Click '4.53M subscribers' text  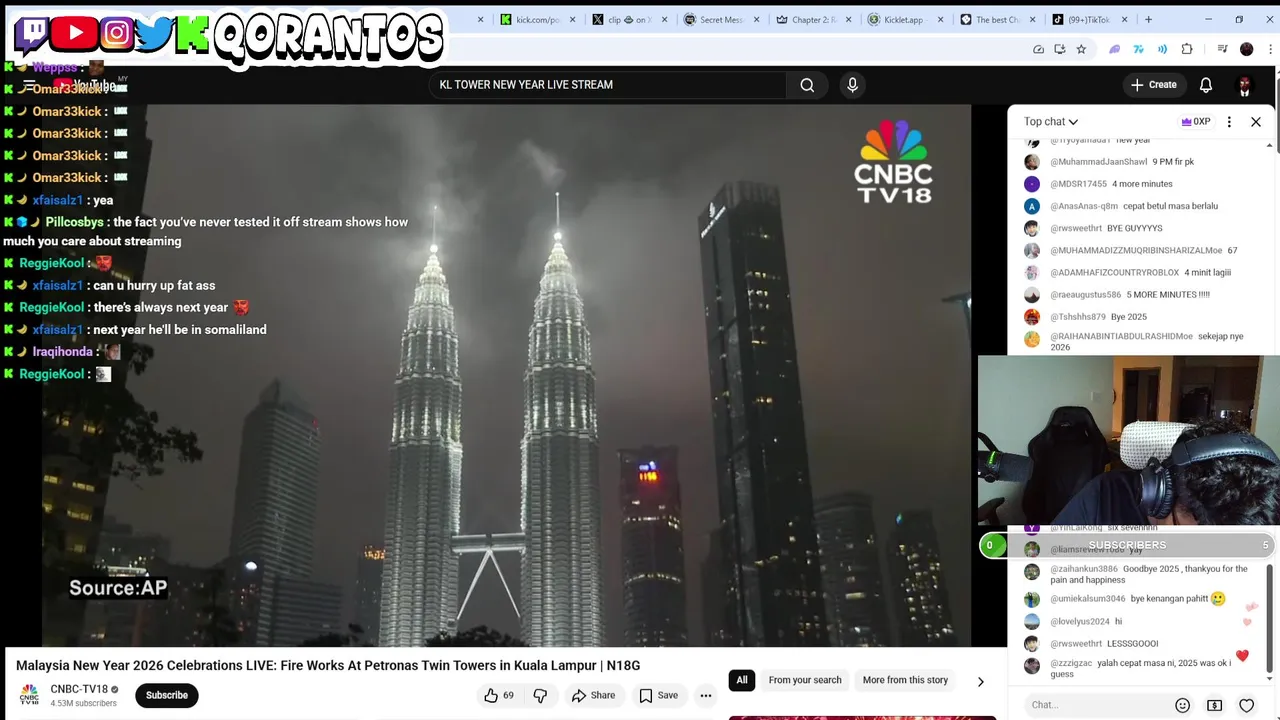[84, 704]
